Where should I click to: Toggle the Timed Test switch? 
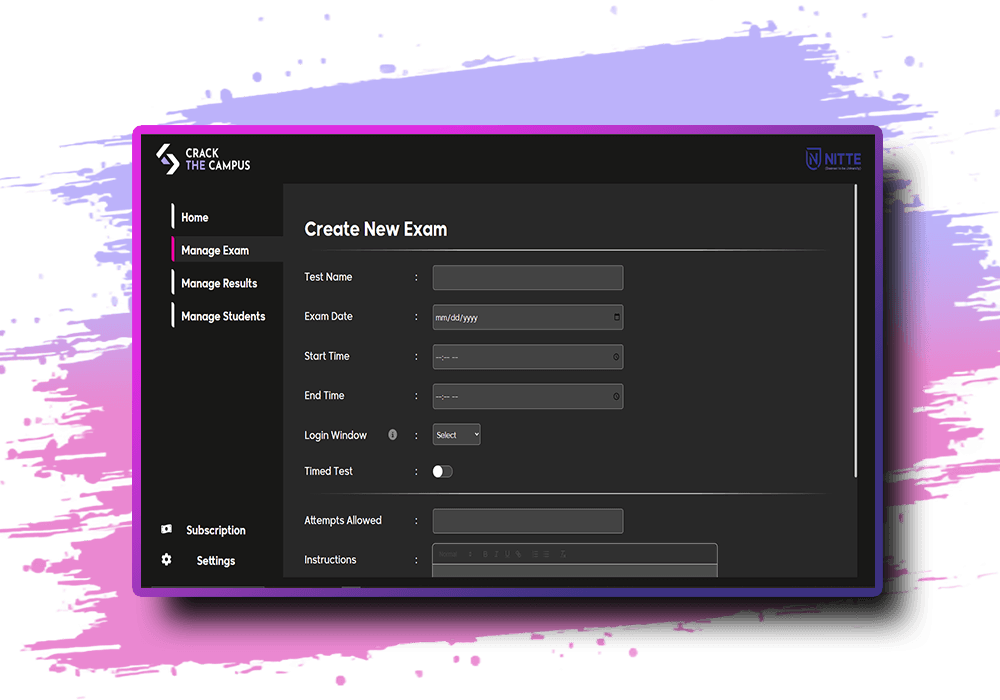(443, 472)
